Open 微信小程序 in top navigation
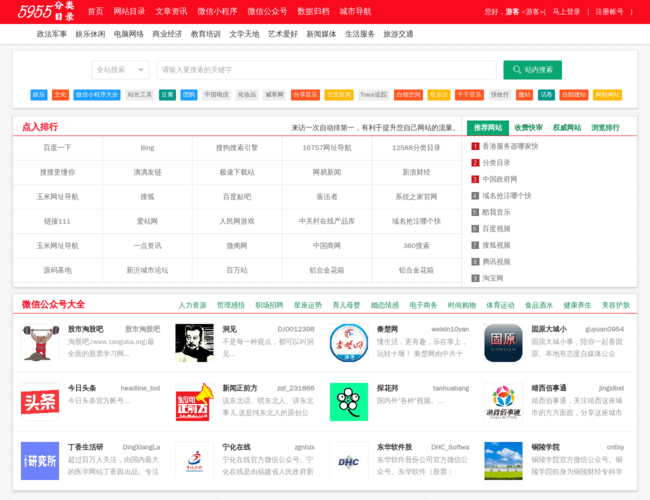This screenshot has width=650, height=500. (217, 11)
